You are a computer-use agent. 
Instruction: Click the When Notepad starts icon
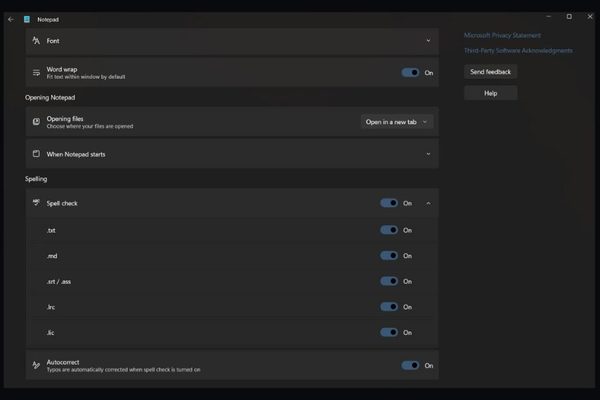click(x=36, y=154)
